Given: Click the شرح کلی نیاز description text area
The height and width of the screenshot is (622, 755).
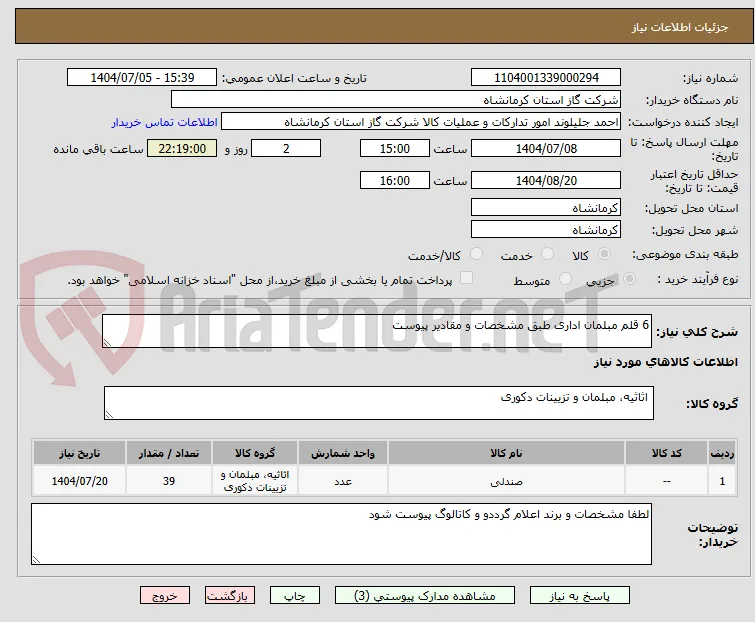Looking at the screenshot, I should (377, 331).
